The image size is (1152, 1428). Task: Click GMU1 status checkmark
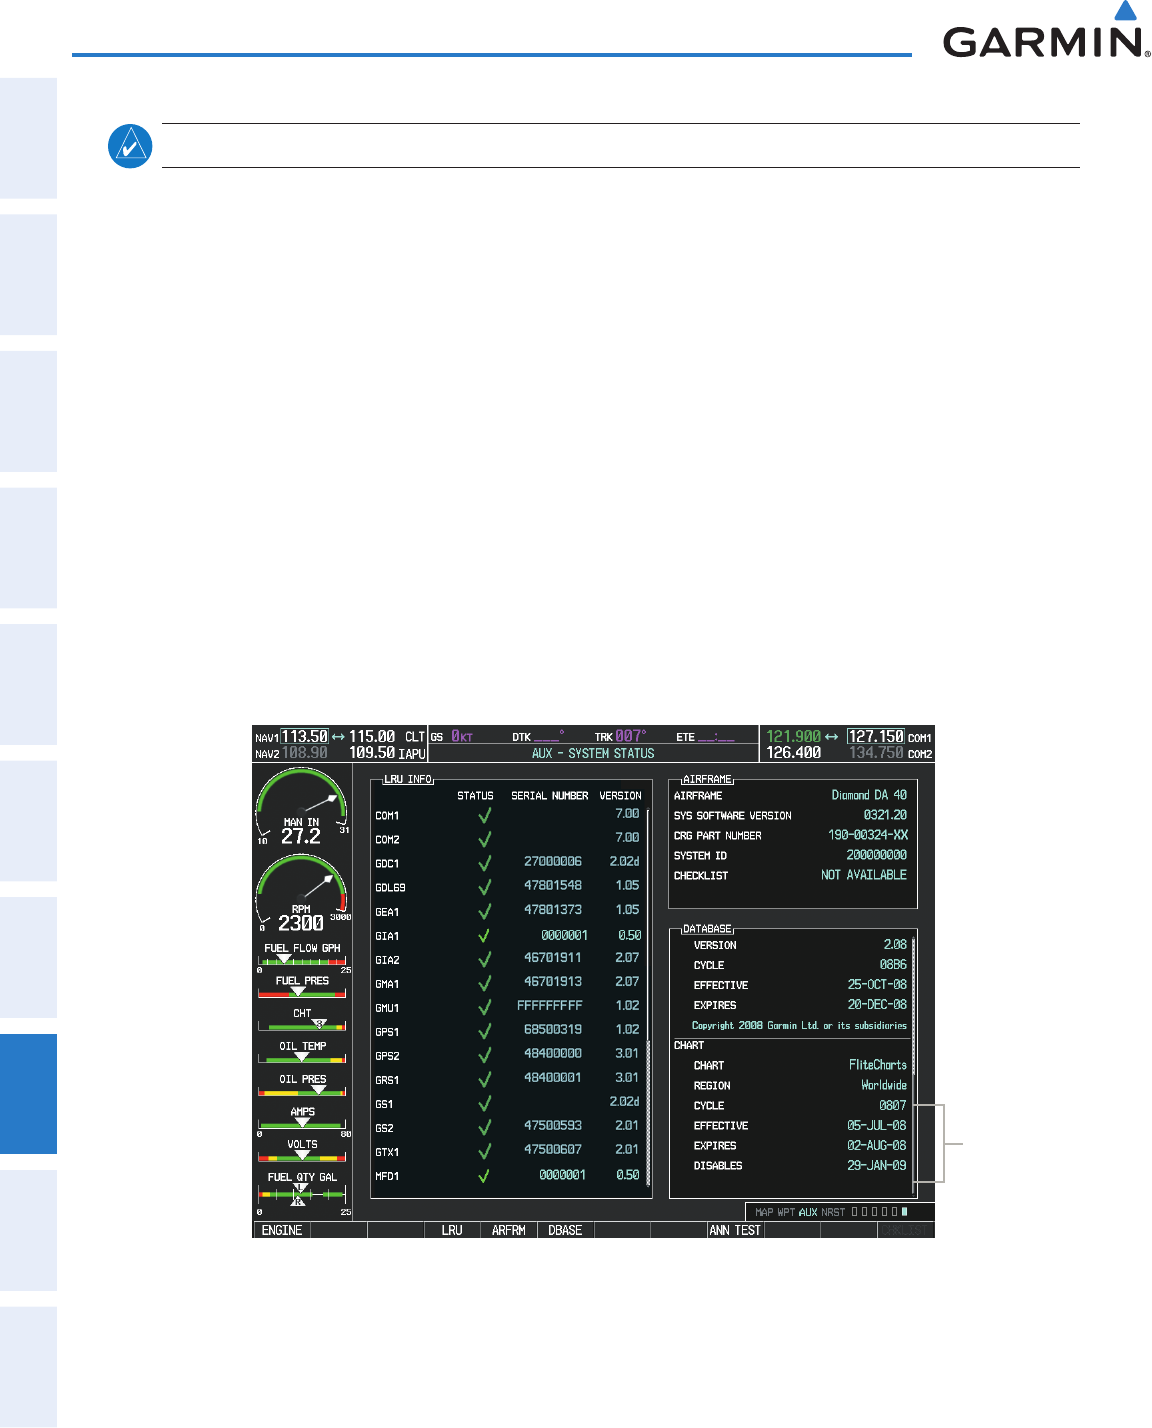485,1007
